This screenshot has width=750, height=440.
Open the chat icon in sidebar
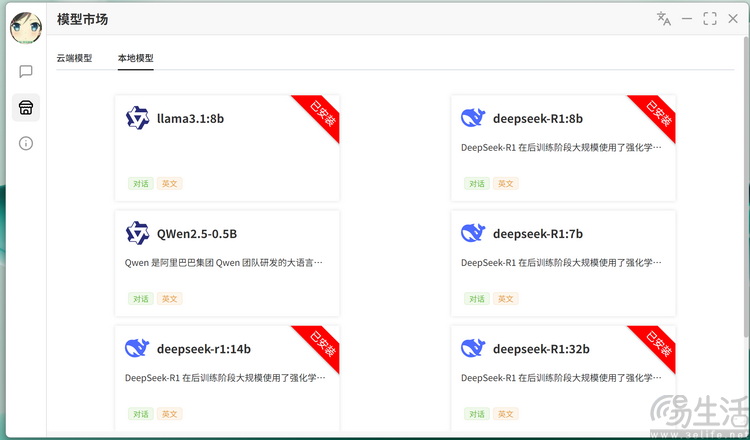[26, 72]
